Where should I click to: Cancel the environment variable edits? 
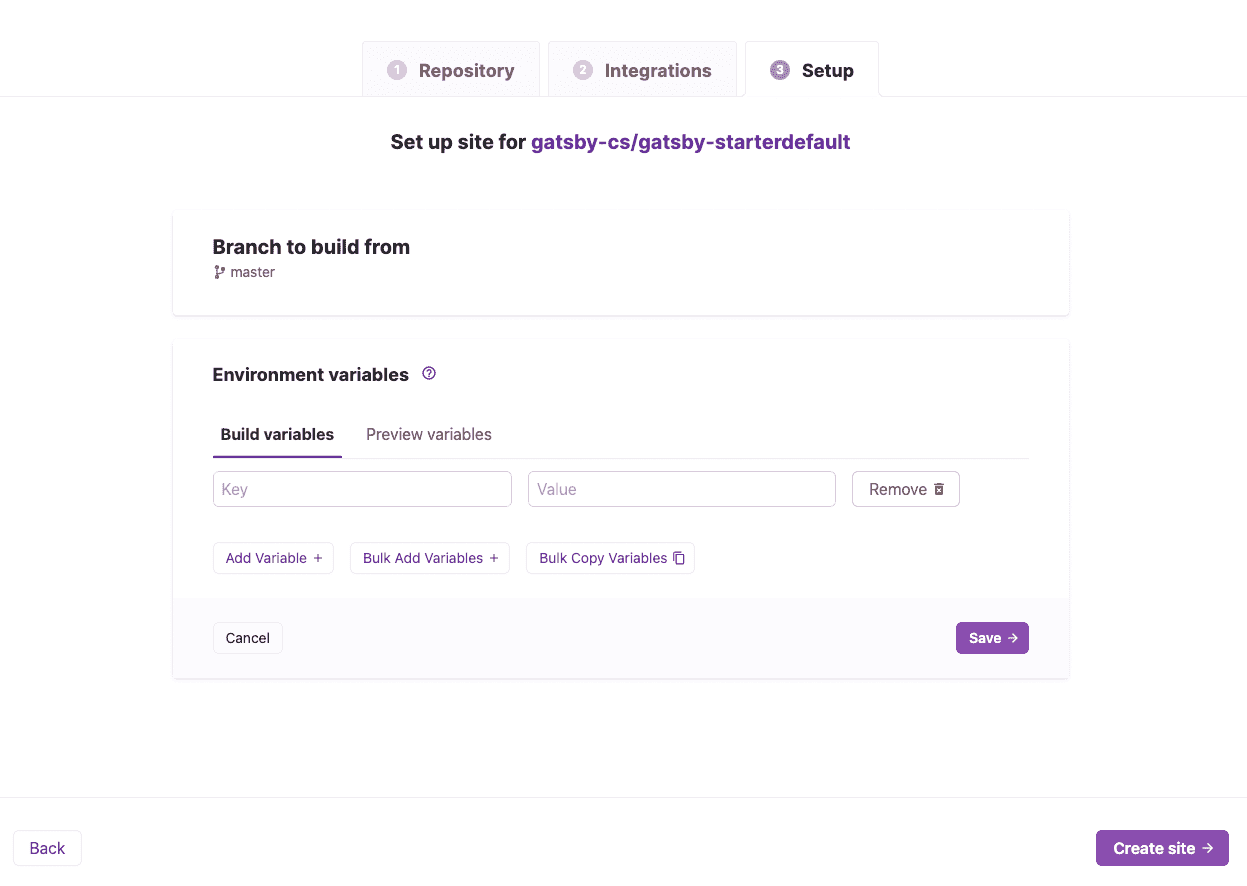click(x=248, y=638)
